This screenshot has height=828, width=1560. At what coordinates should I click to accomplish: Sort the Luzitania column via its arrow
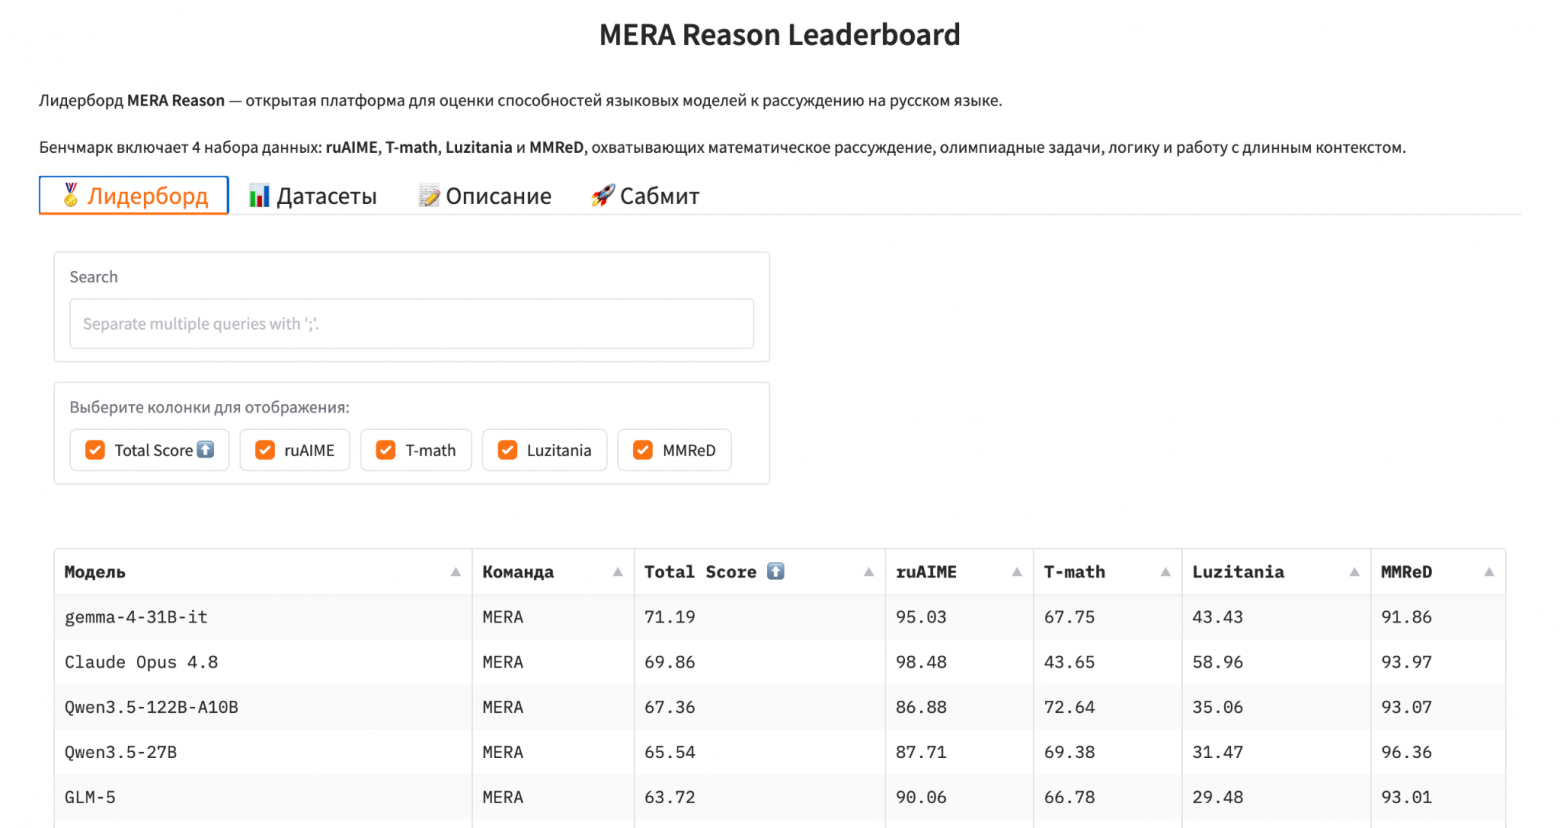(x=1354, y=572)
